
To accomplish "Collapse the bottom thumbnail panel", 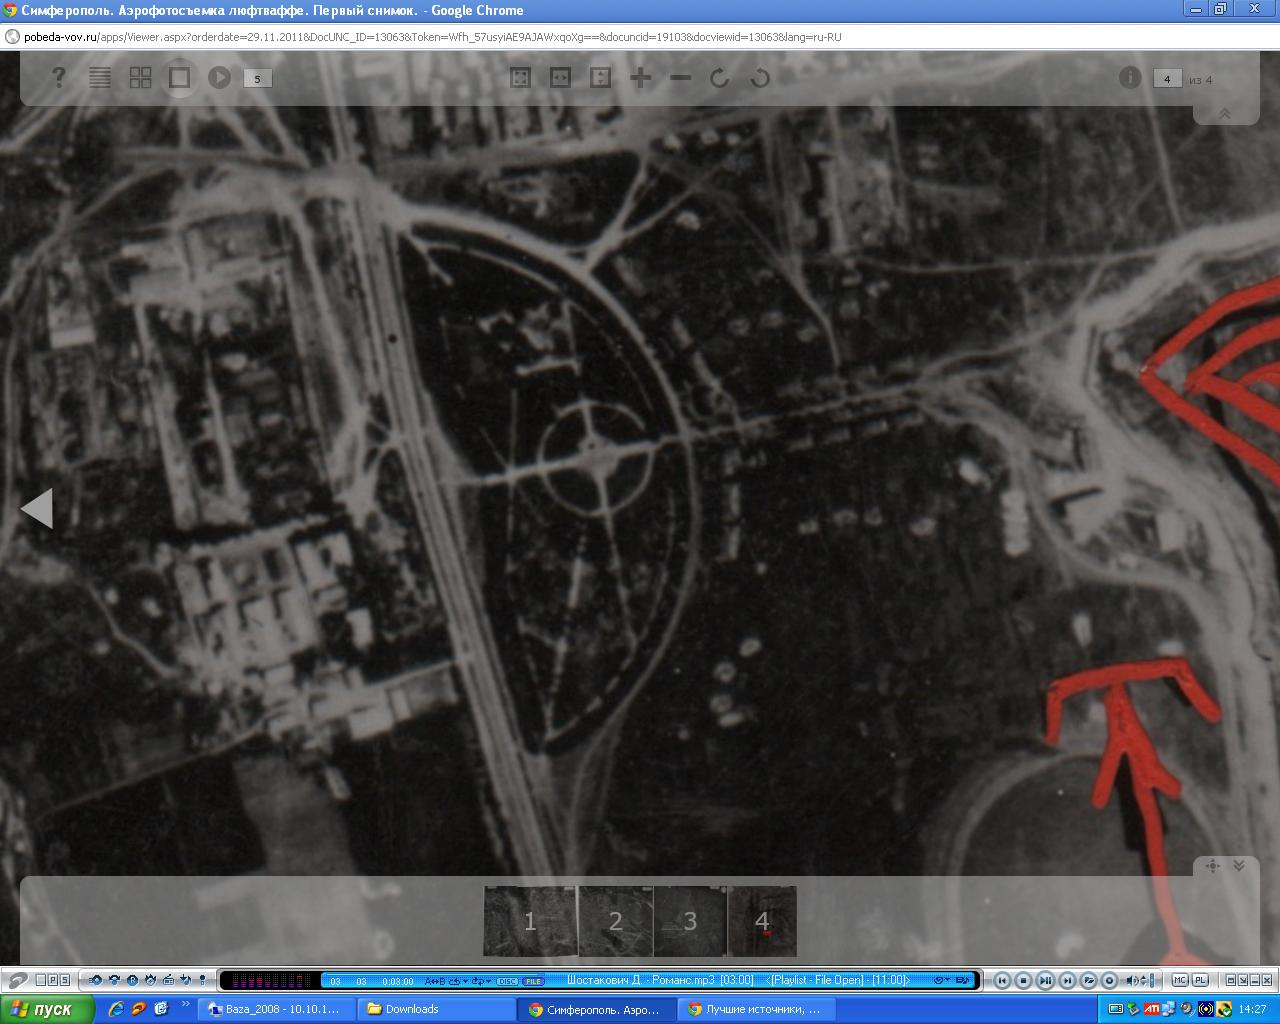I will (1239, 866).
